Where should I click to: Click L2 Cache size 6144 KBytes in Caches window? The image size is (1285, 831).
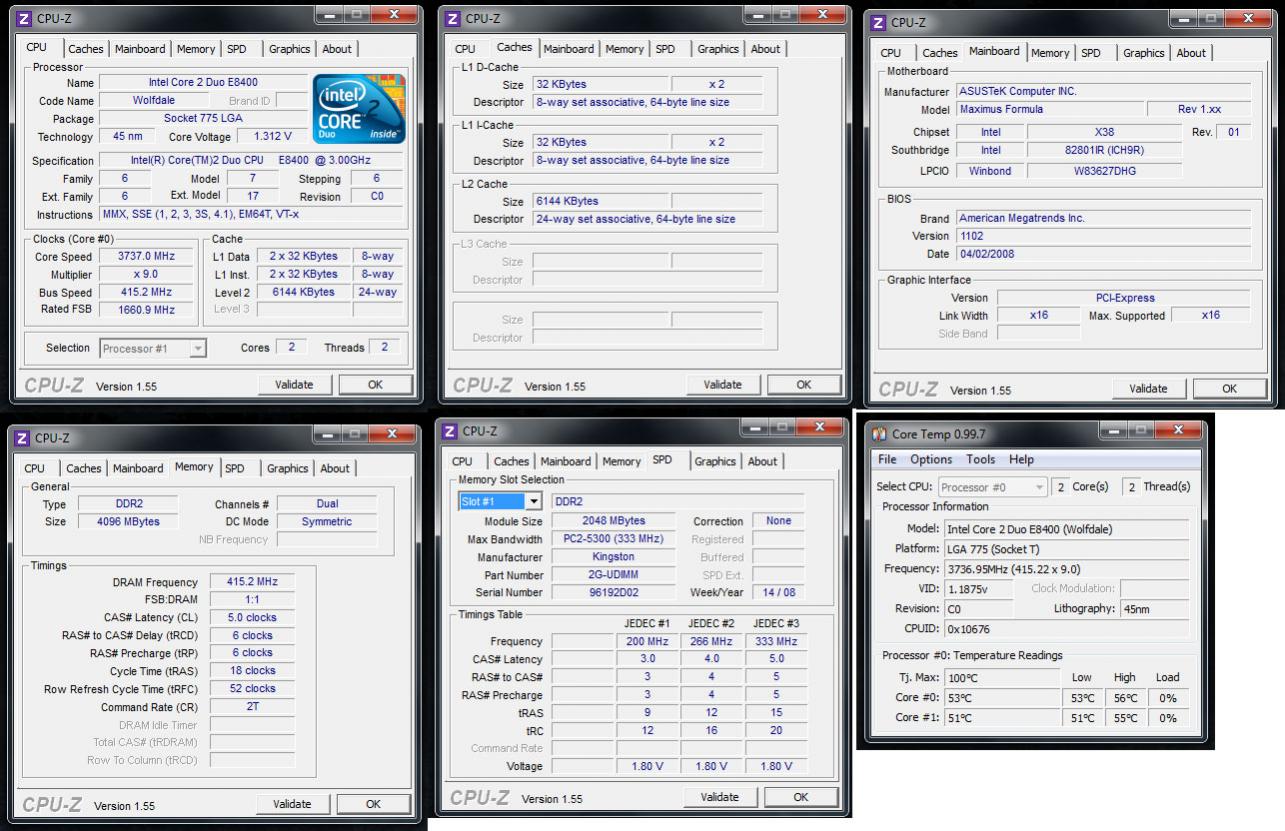pyautogui.click(x=600, y=202)
